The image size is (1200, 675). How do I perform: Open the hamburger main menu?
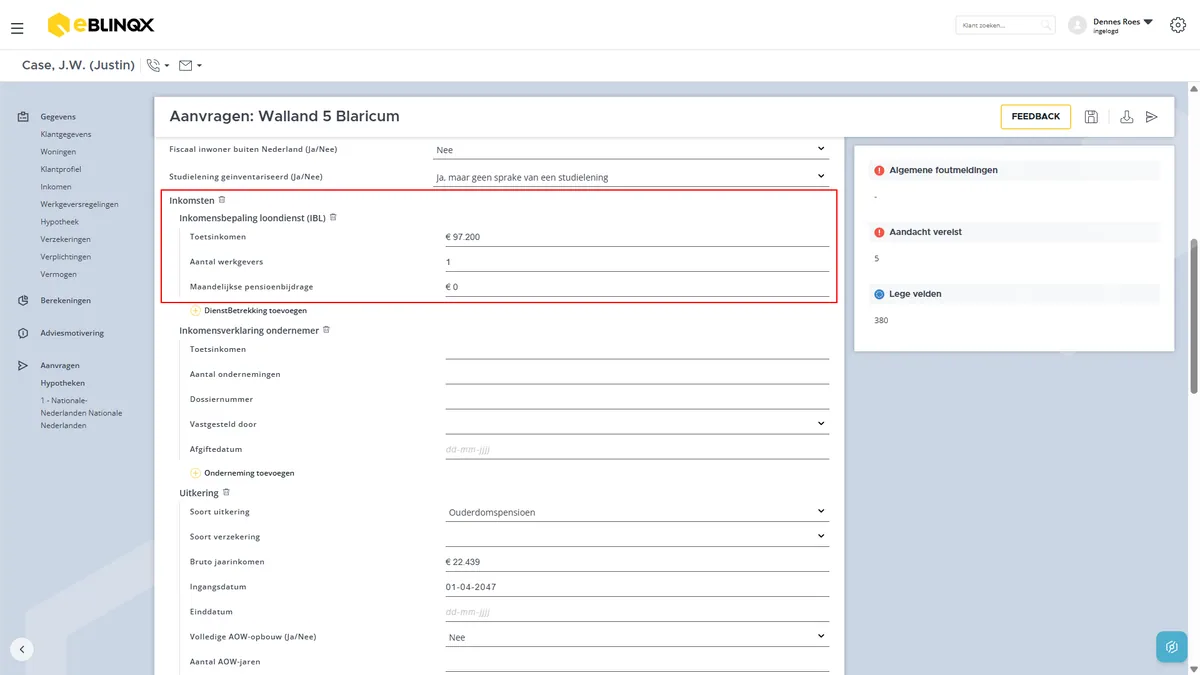click(x=17, y=28)
